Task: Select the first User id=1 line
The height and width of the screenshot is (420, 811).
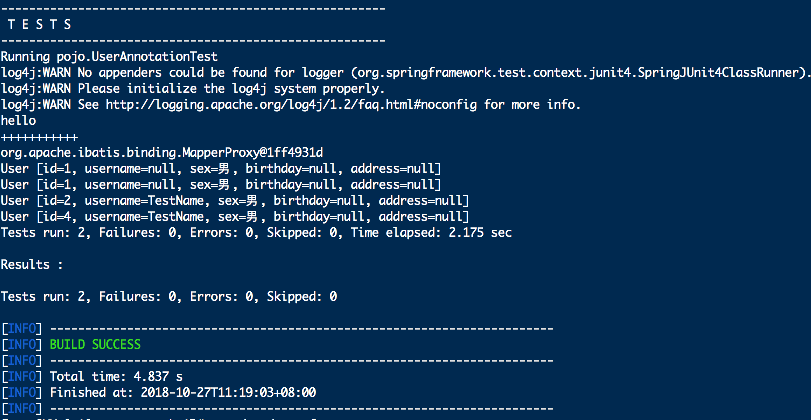Action: pyautogui.click(x=221, y=169)
